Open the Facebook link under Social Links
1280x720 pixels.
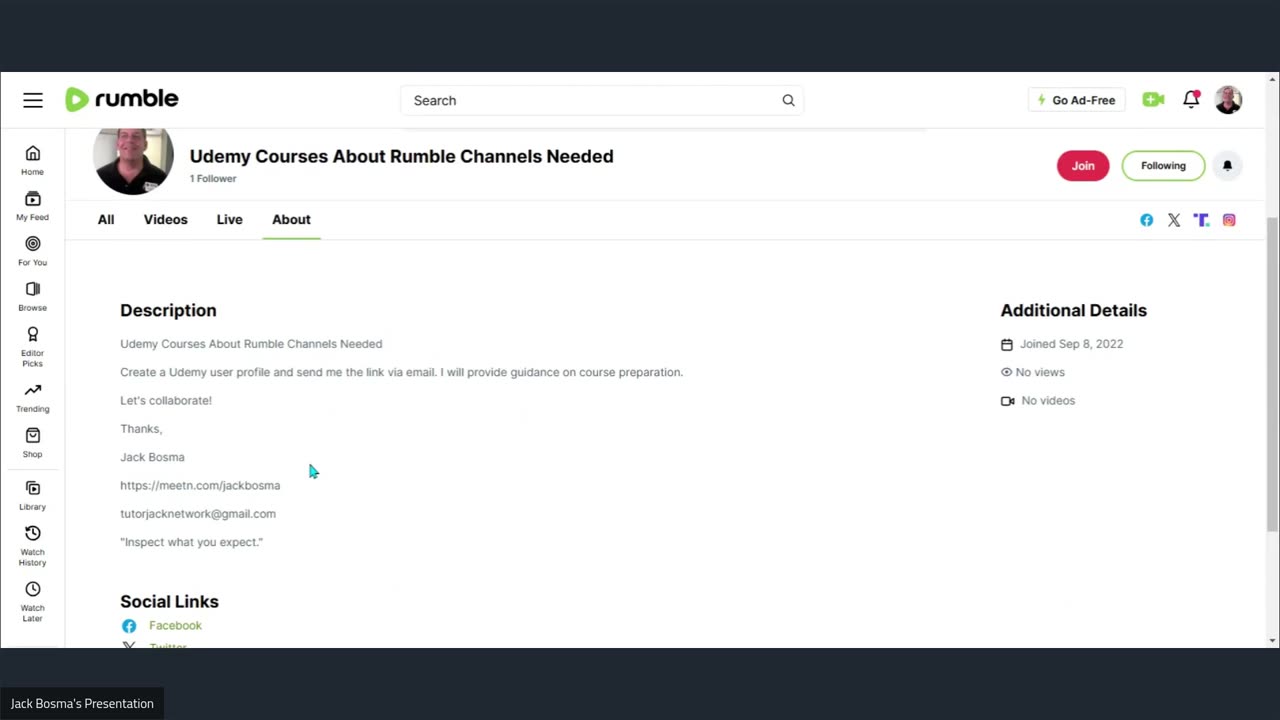(175, 626)
